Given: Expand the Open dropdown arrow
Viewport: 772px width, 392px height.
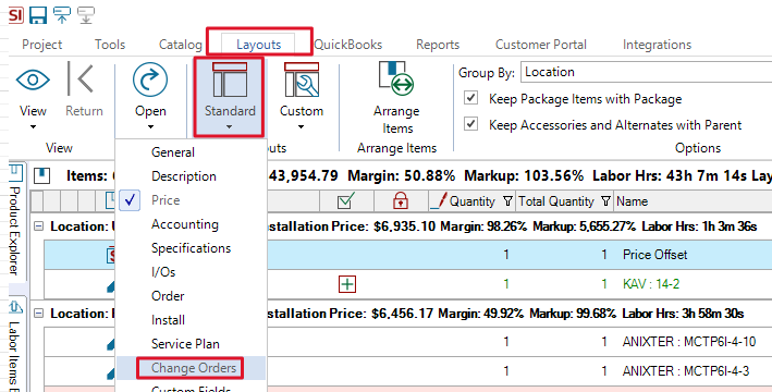Looking at the screenshot, I should pos(150,127).
